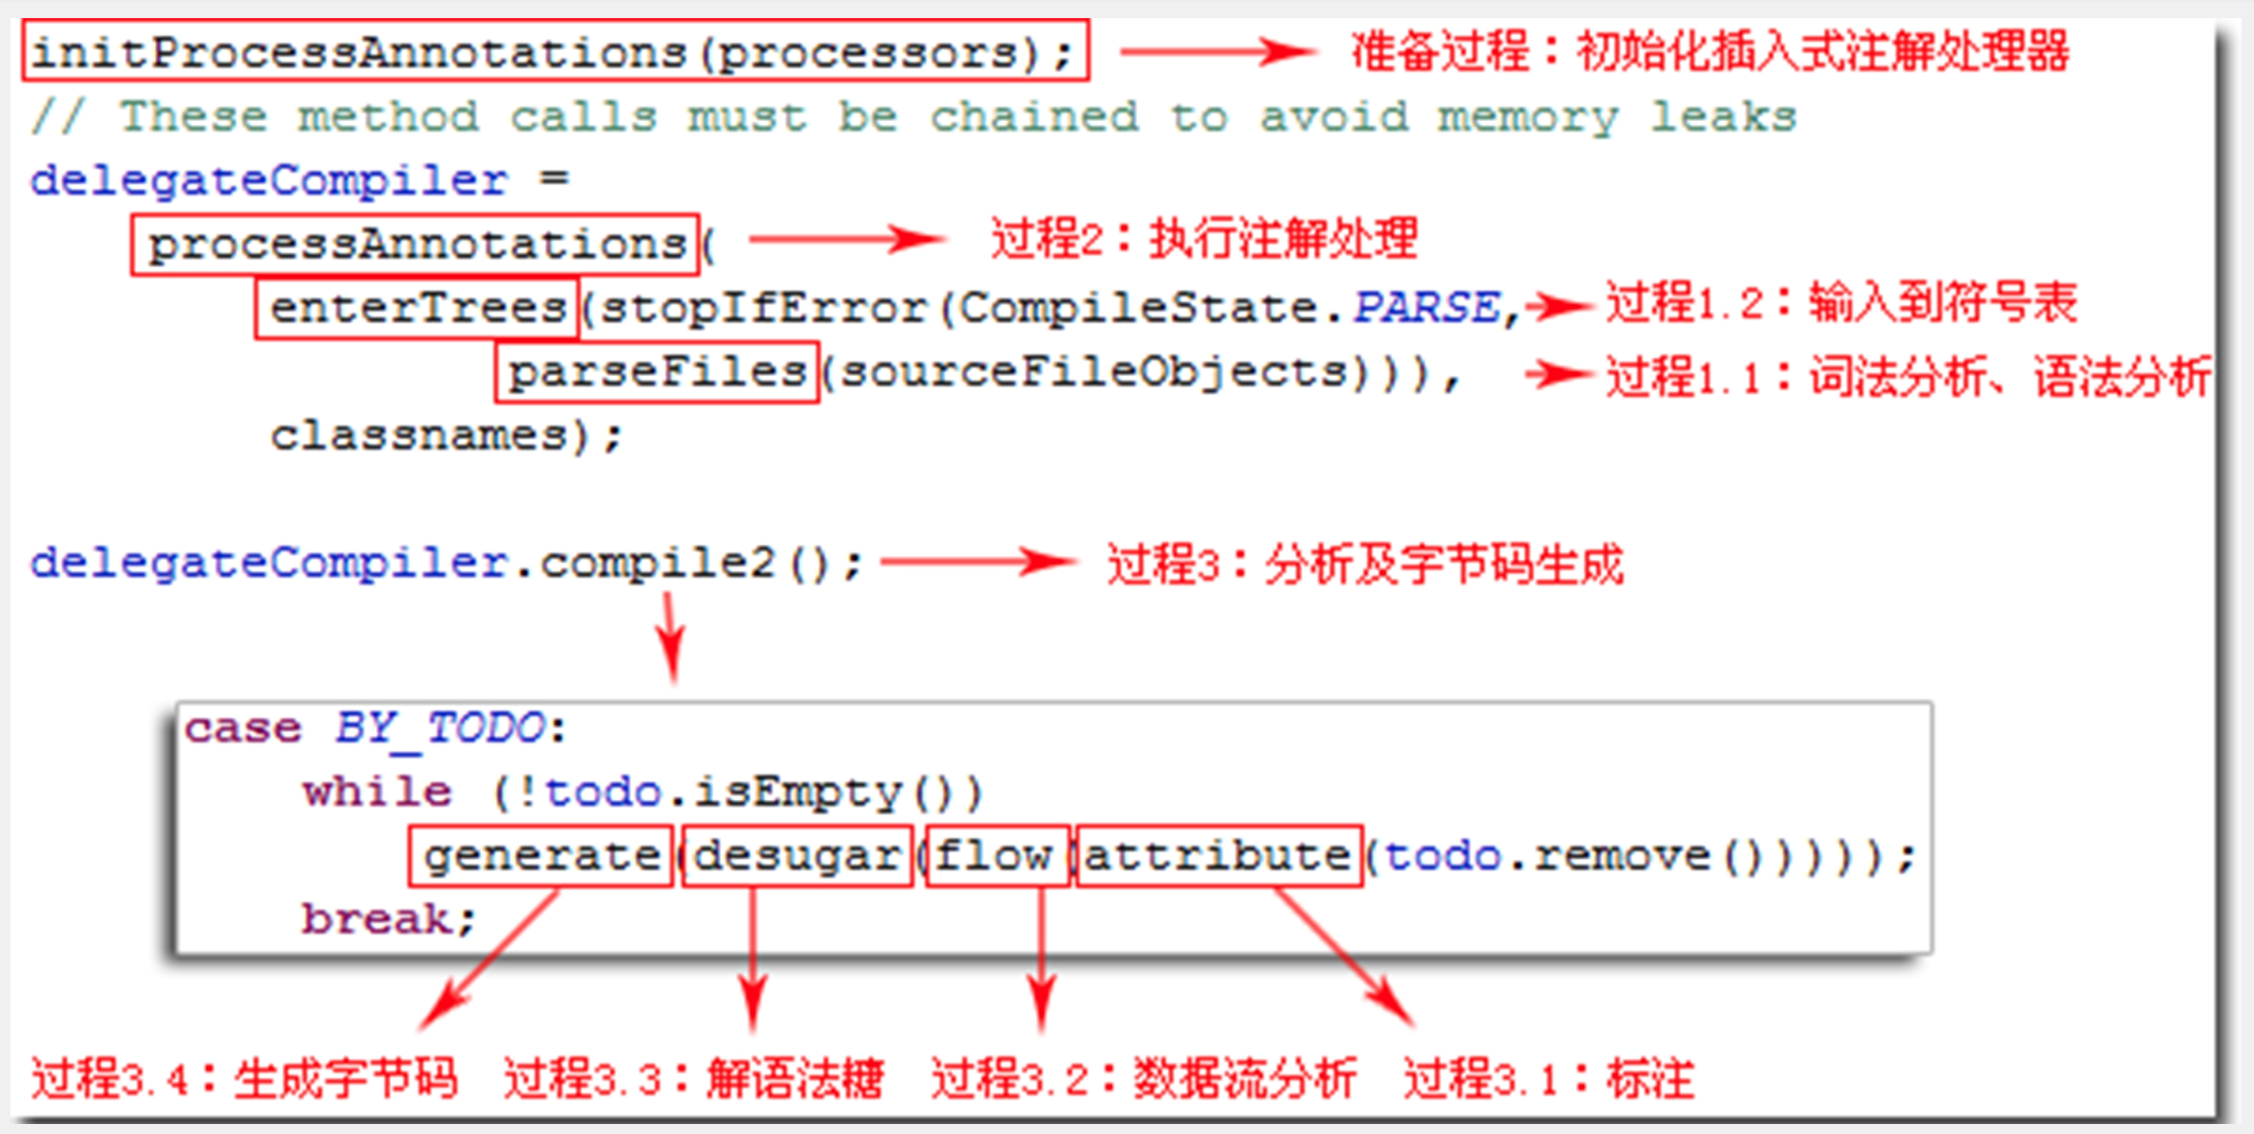2254x1134 pixels.
Task: Click the down arrow below compile2()
Action: pos(671,637)
